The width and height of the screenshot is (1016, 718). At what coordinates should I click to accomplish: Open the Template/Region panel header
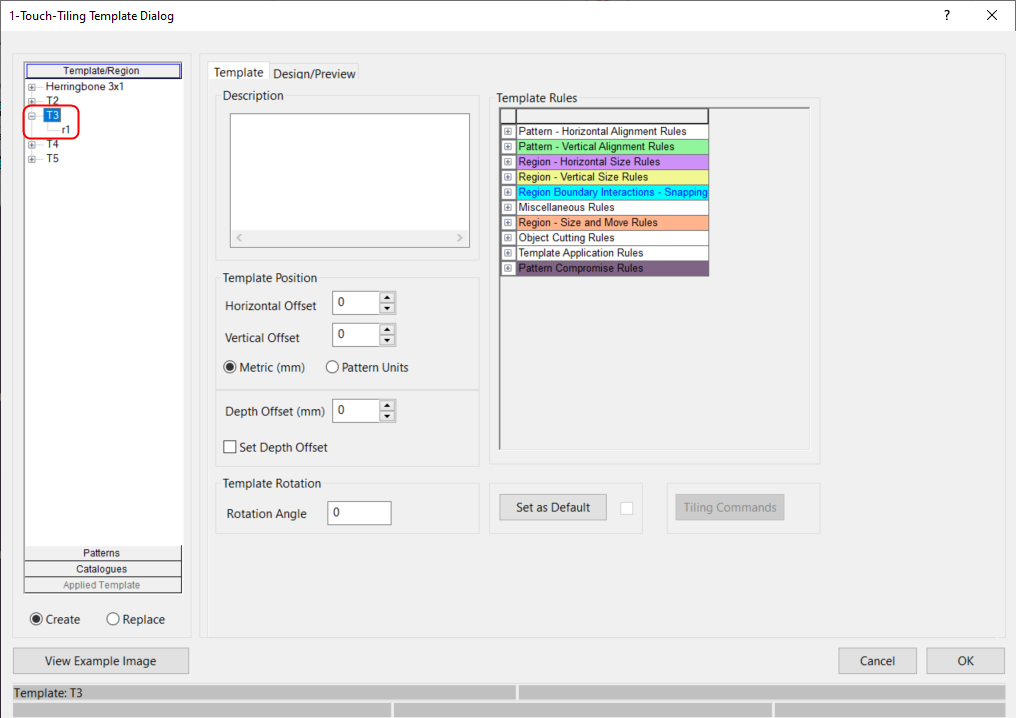pos(102,71)
